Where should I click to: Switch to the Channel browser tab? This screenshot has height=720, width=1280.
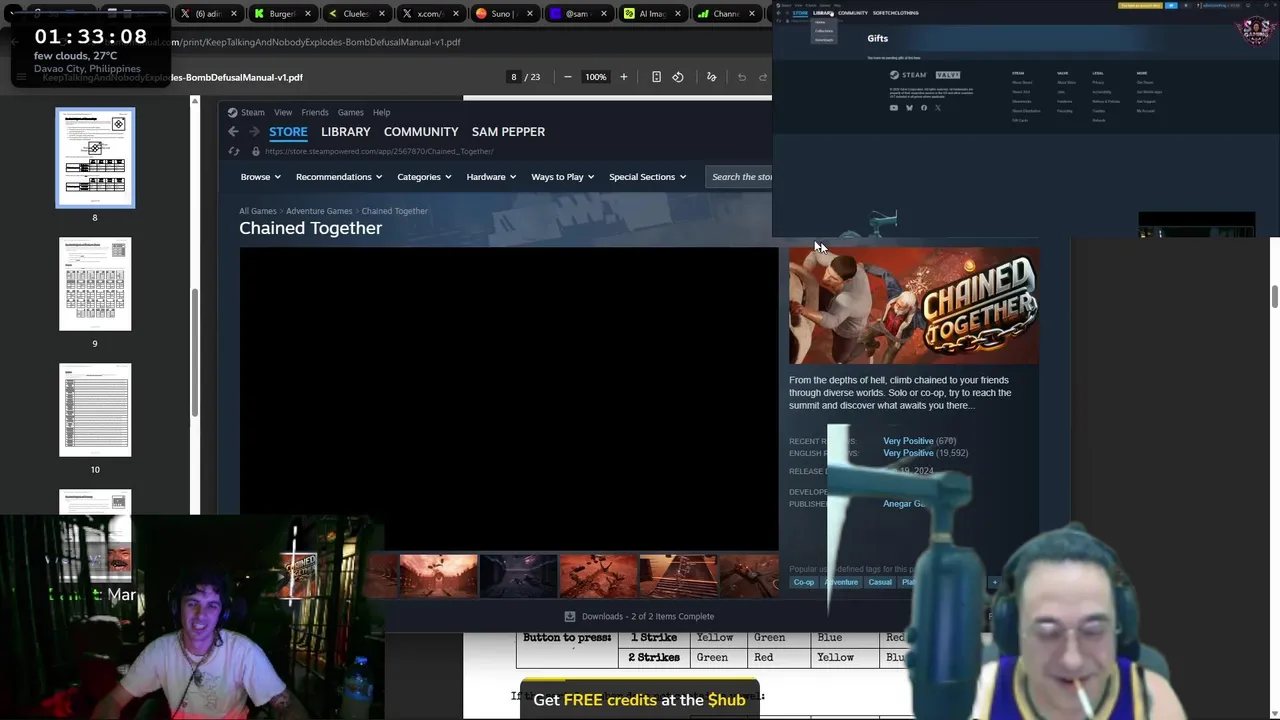click(726, 14)
